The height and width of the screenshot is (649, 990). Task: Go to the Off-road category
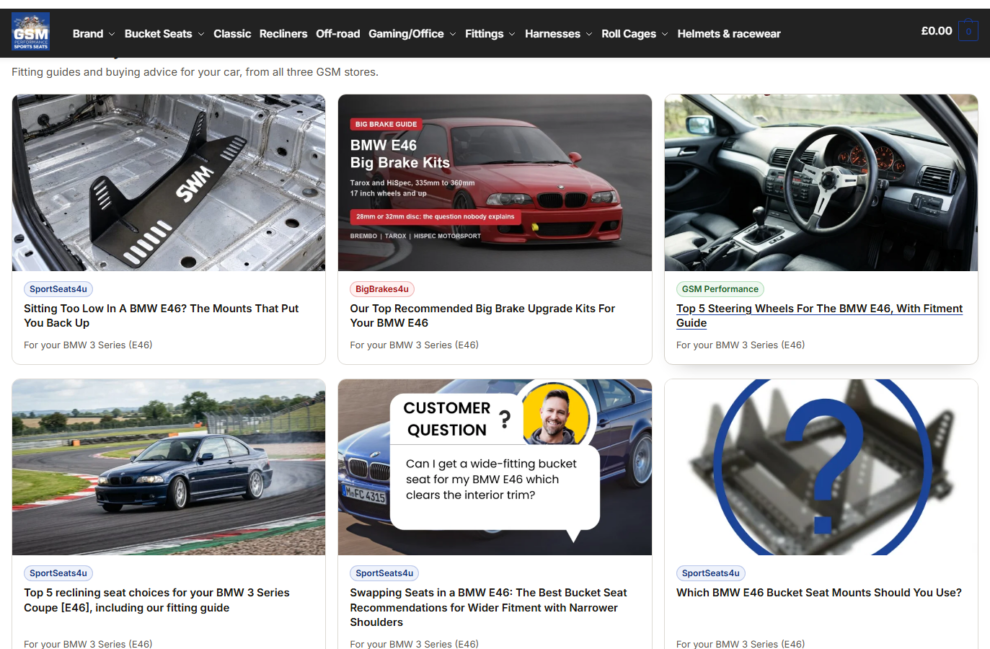[338, 34]
